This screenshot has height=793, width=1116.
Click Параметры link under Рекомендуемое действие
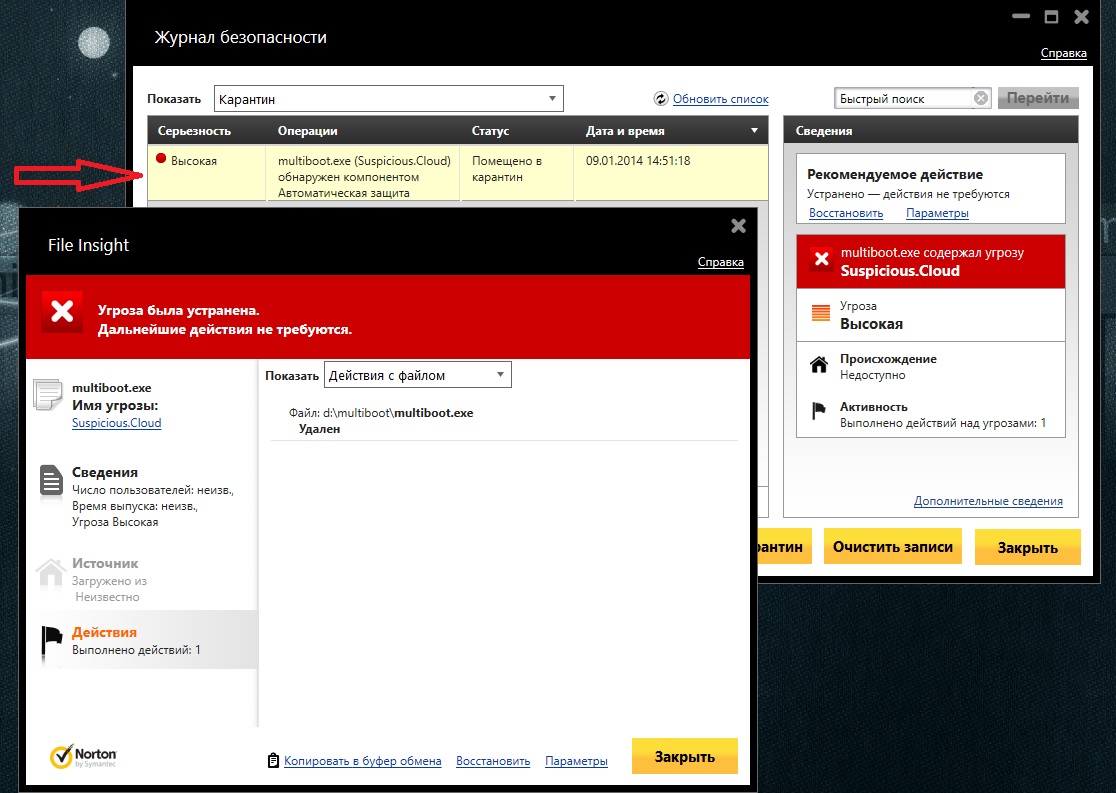pyautogui.click(x=937, y=213)
